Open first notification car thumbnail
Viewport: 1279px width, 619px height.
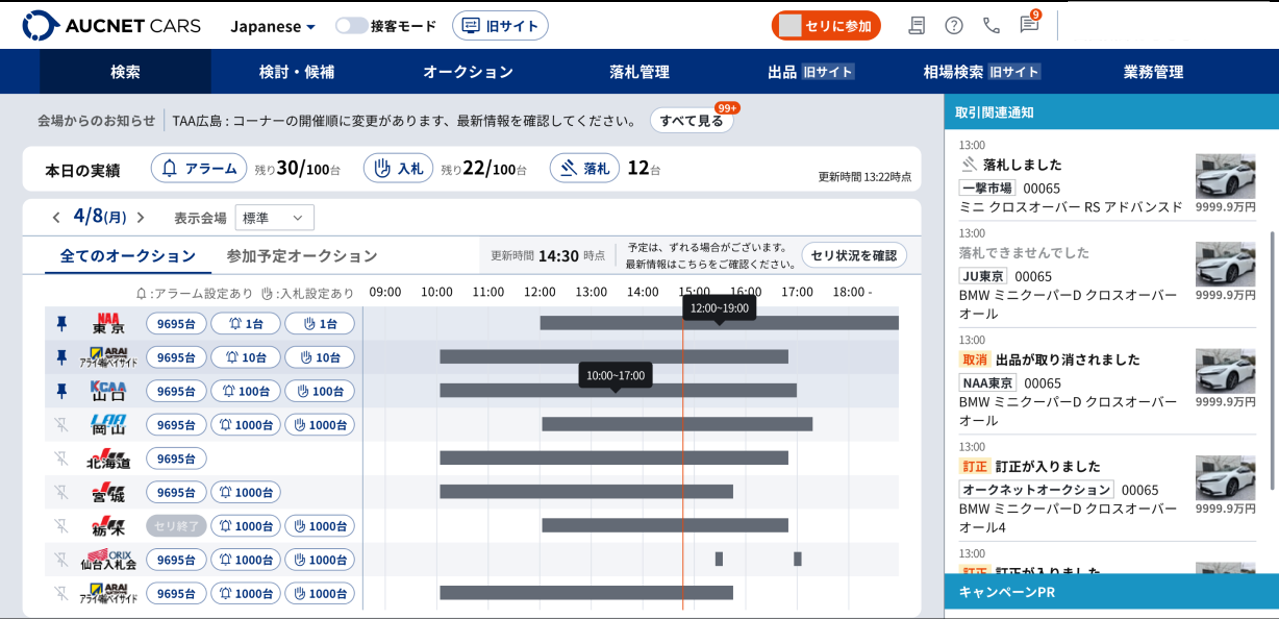pyautogui.click(x=1225, y=176)
